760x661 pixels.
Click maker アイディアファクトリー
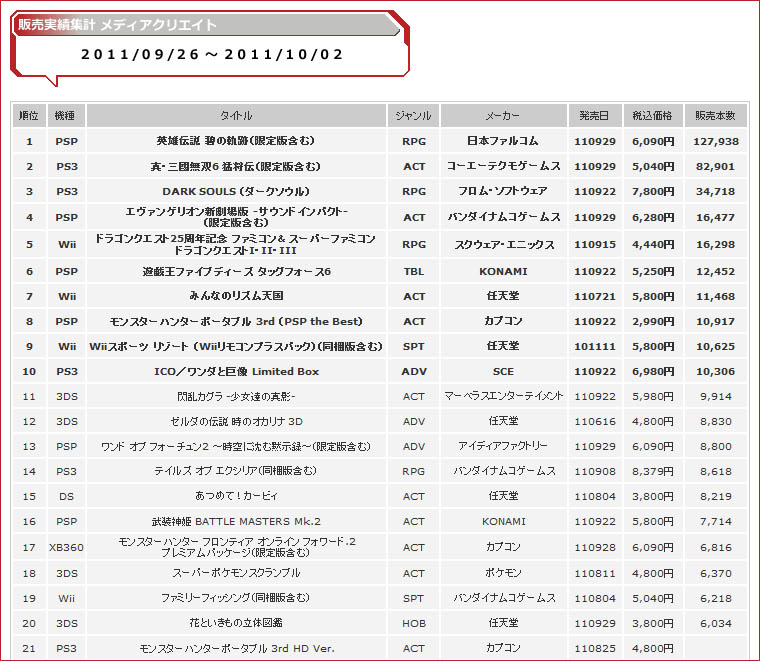[503, 446]
